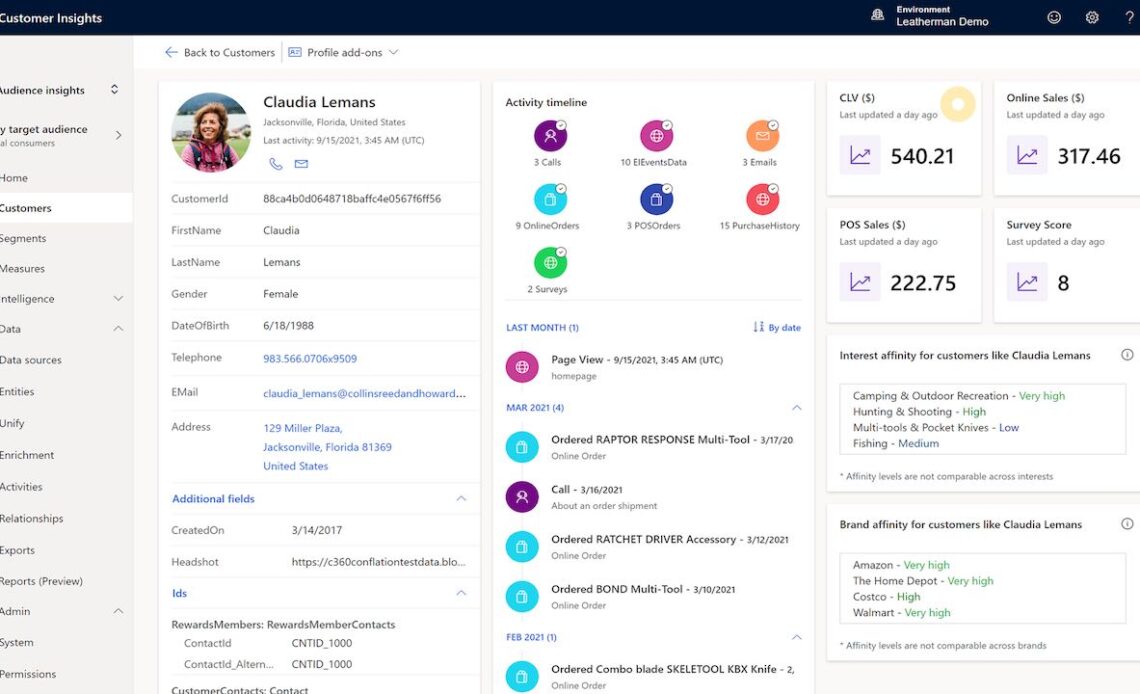Toggle the 3 Calls activity filter
The height and width of the screenshot is (694, 1140).
[x=549, y=137]
